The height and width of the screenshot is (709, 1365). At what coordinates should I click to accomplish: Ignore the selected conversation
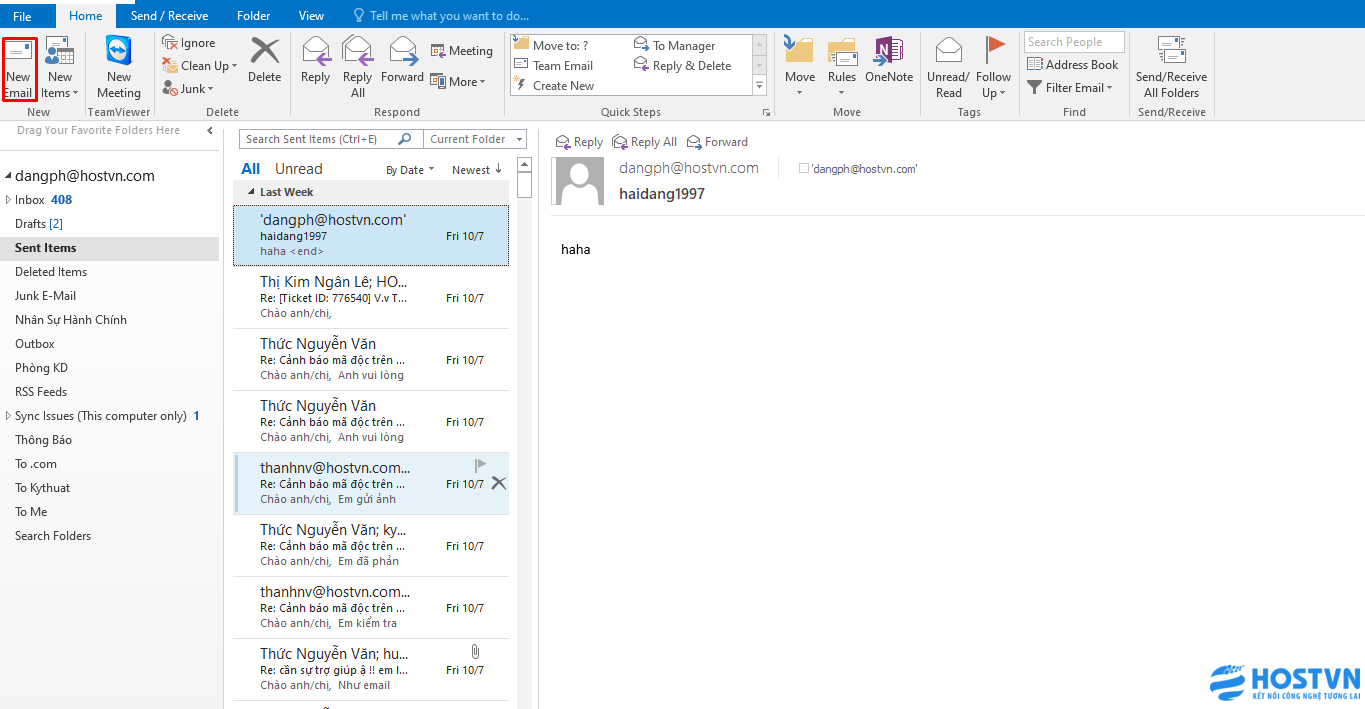point(190,43)
